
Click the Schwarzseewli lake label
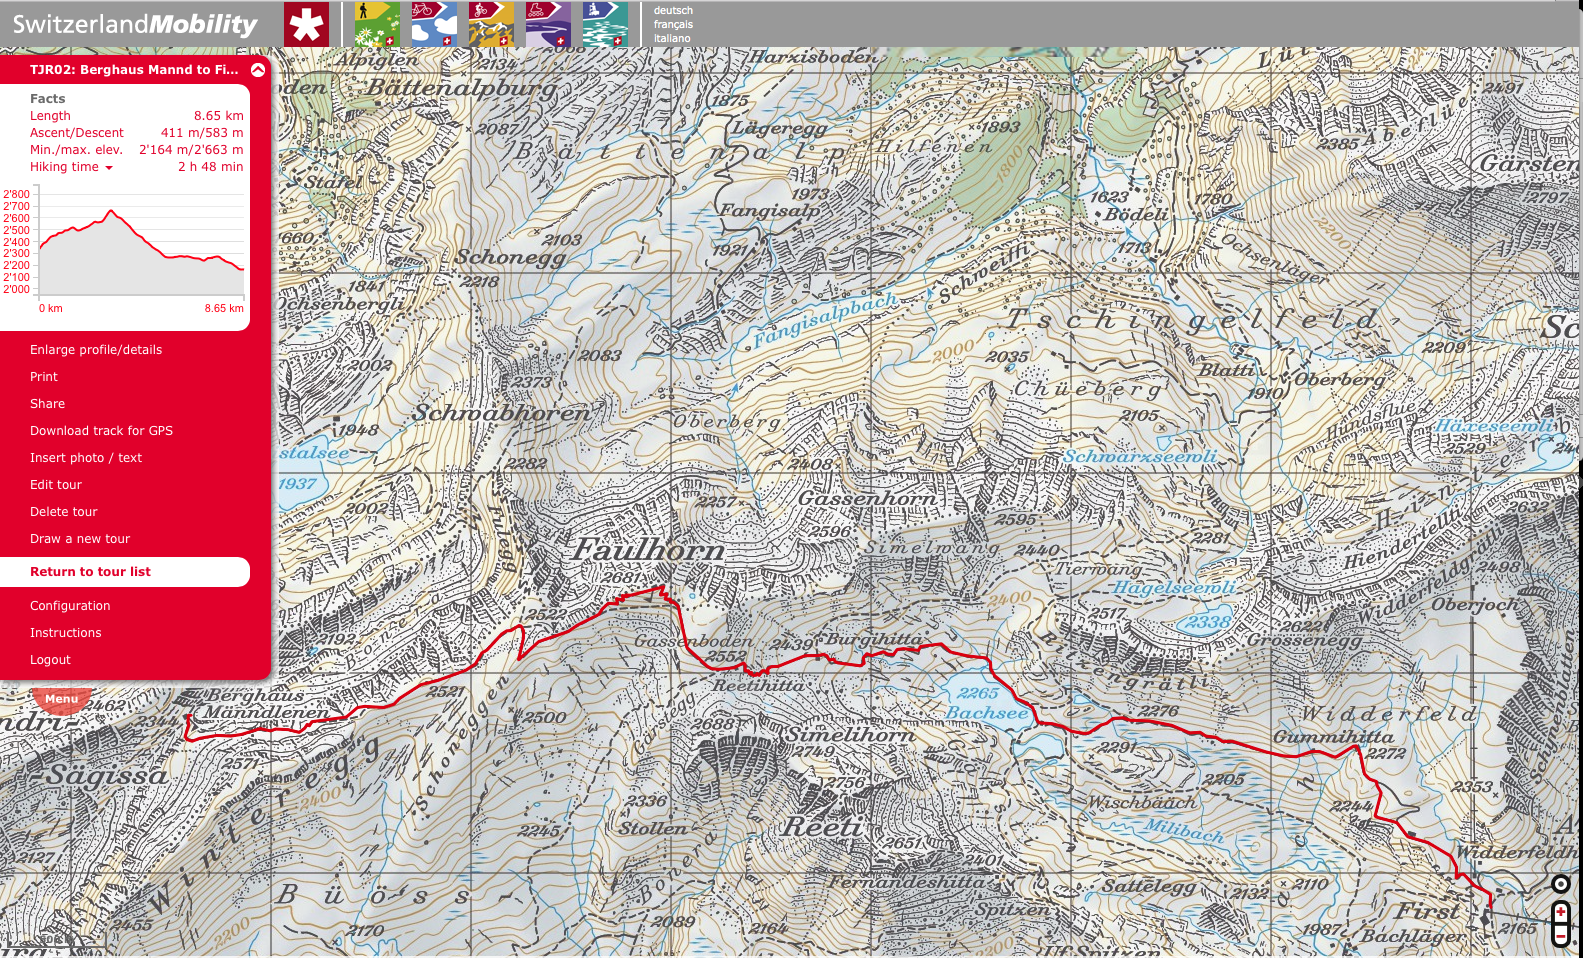tap(1140, 456)
